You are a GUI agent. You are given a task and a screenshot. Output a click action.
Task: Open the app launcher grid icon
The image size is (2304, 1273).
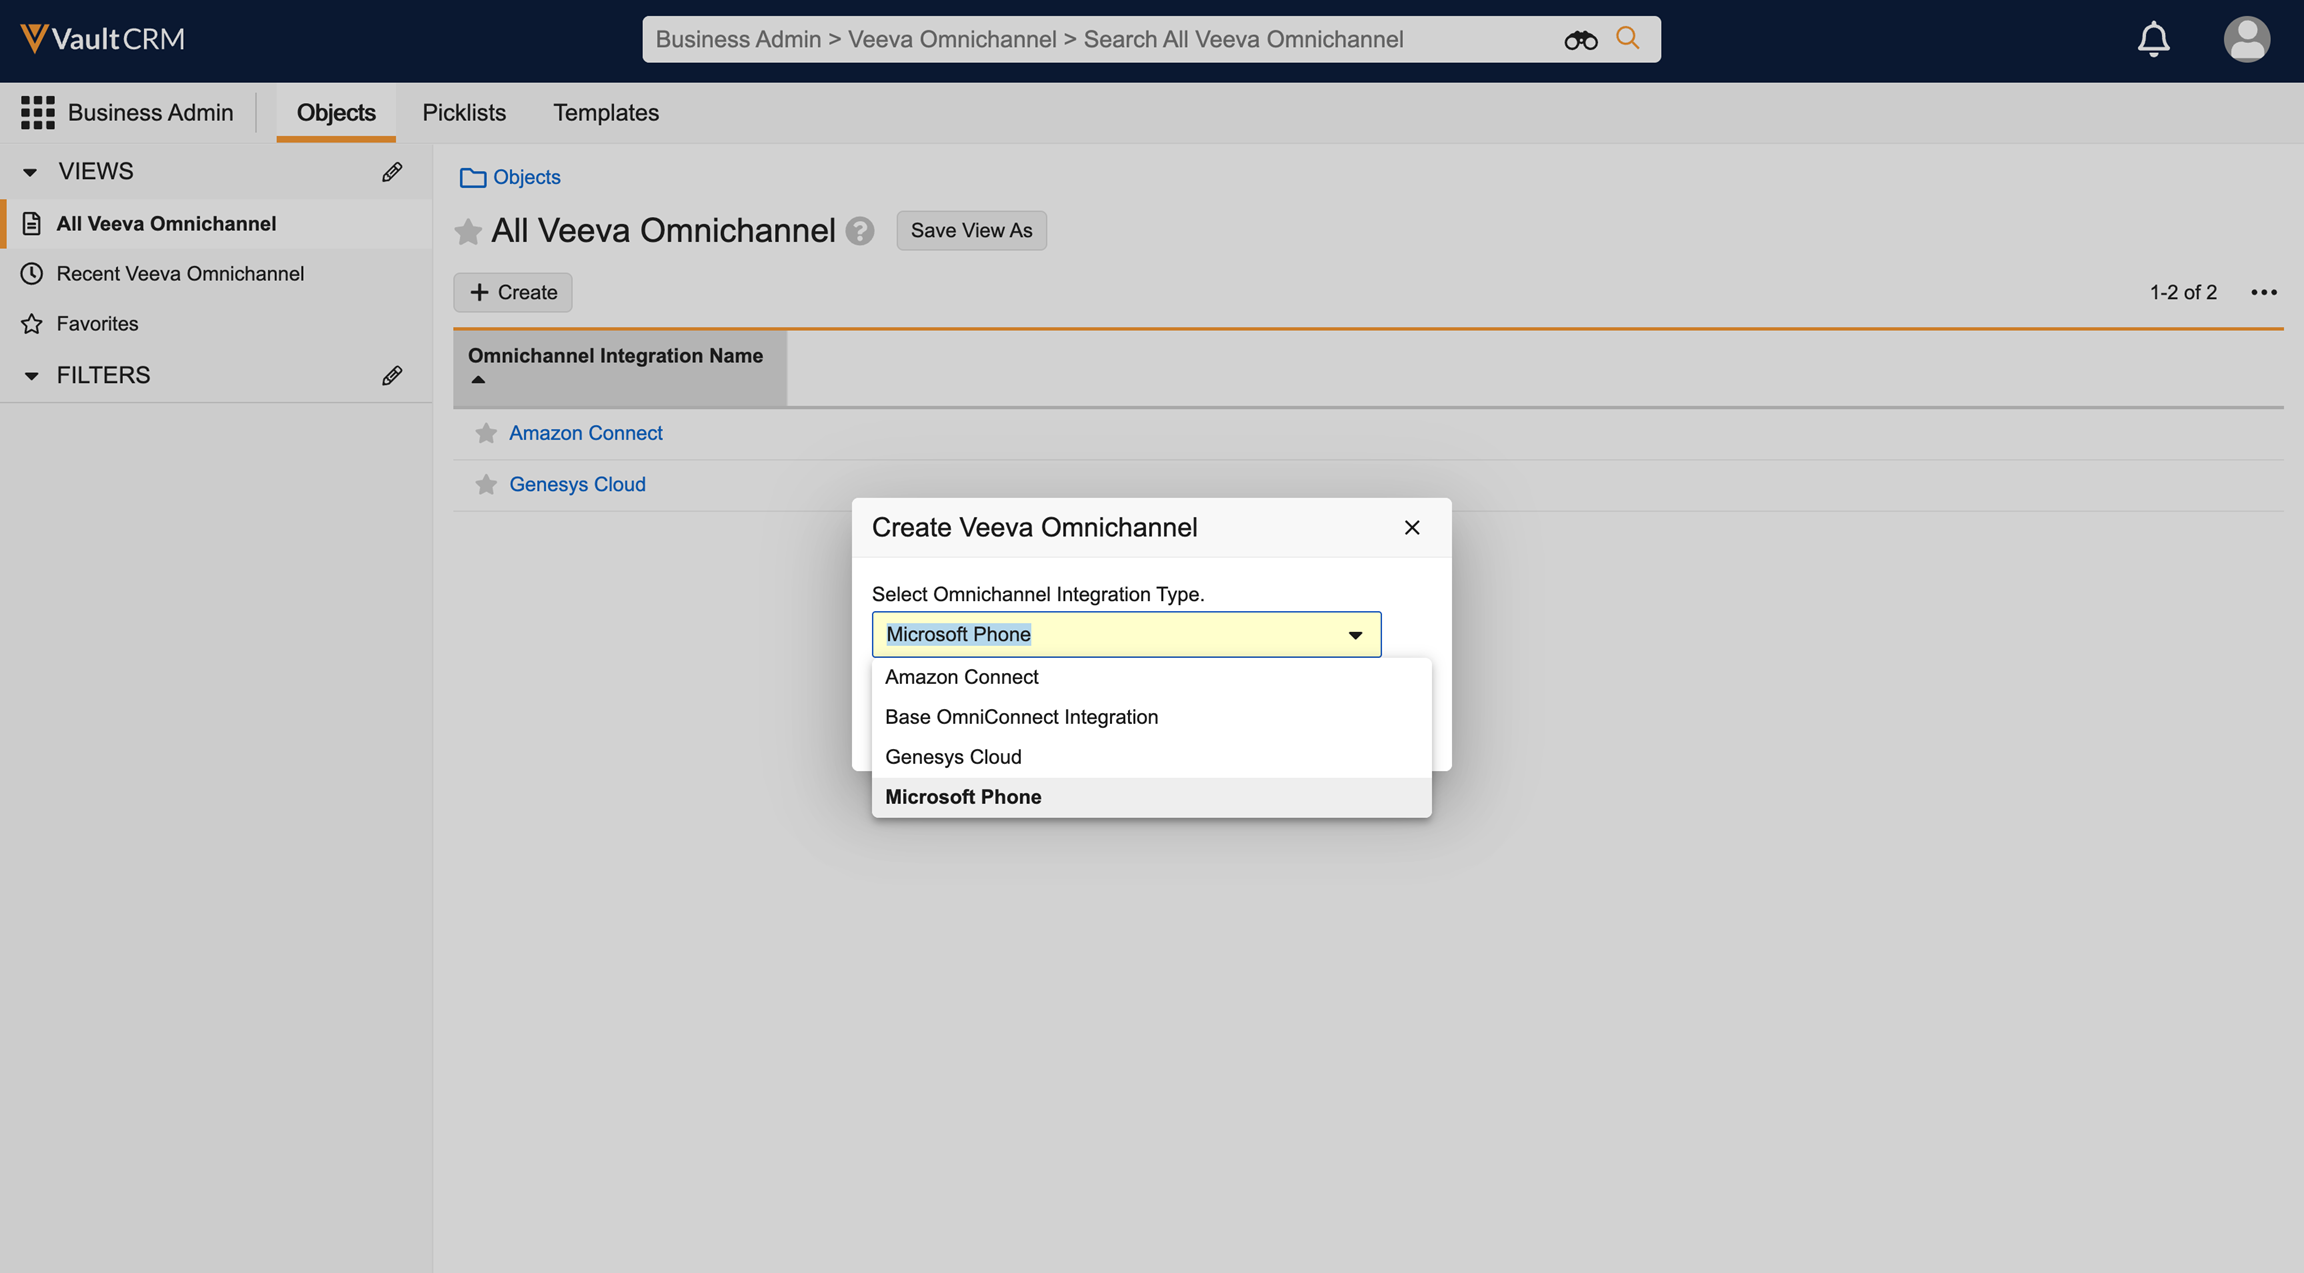[38, 113]
